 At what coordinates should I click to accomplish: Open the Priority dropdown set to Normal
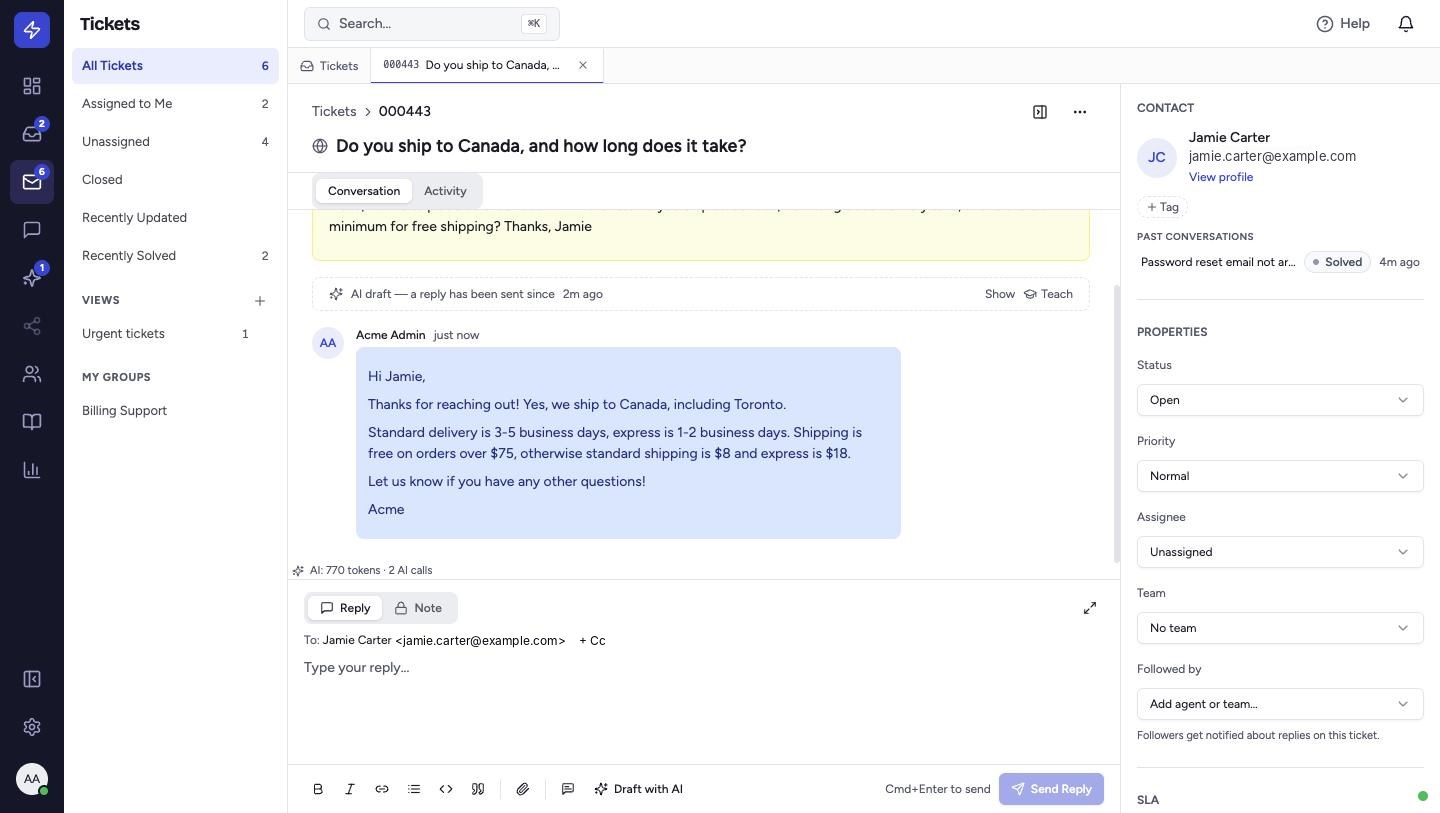tap(1280, 476)
